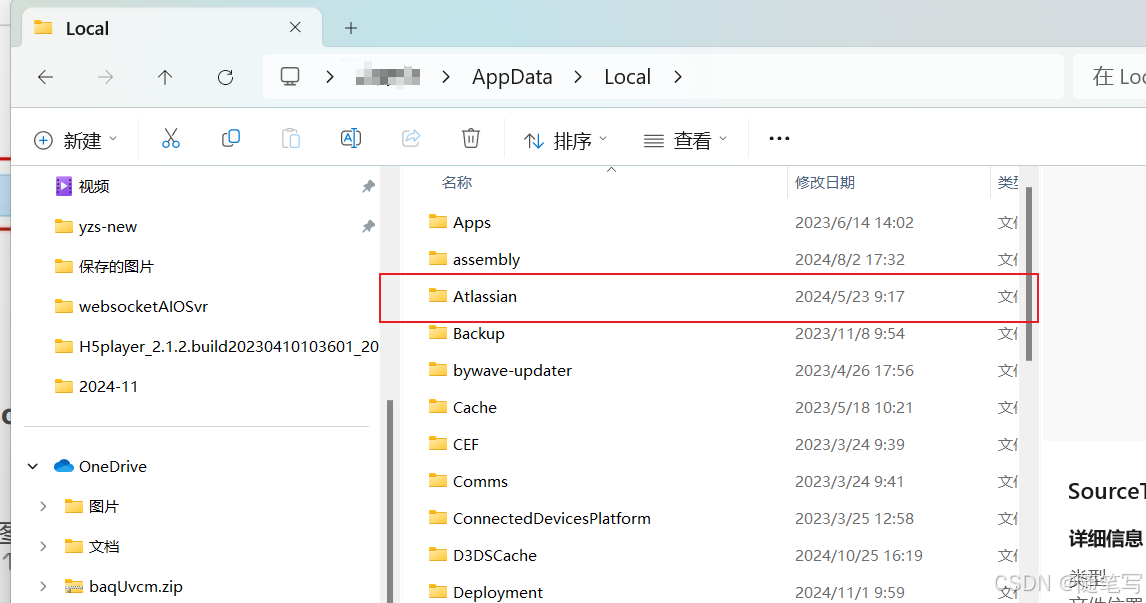Open H5player_2.1.2 folder in sidebar

pyautogui.click(x=228, y=346)
